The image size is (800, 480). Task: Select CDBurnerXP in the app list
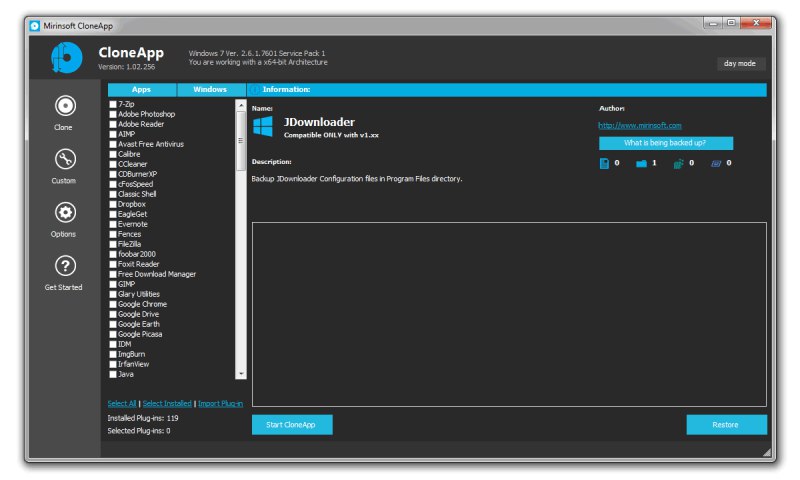click(138, 174)
